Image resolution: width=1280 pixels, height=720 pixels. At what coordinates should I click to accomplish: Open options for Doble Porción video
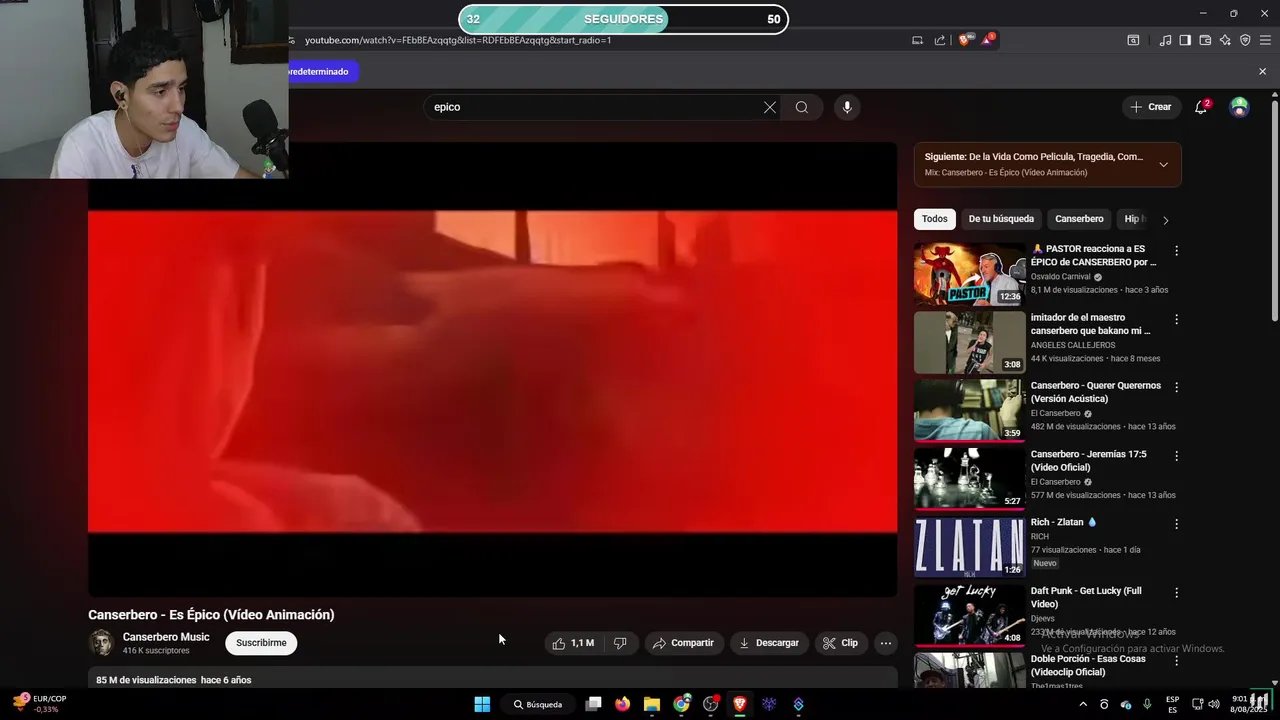coord(1176,661)
